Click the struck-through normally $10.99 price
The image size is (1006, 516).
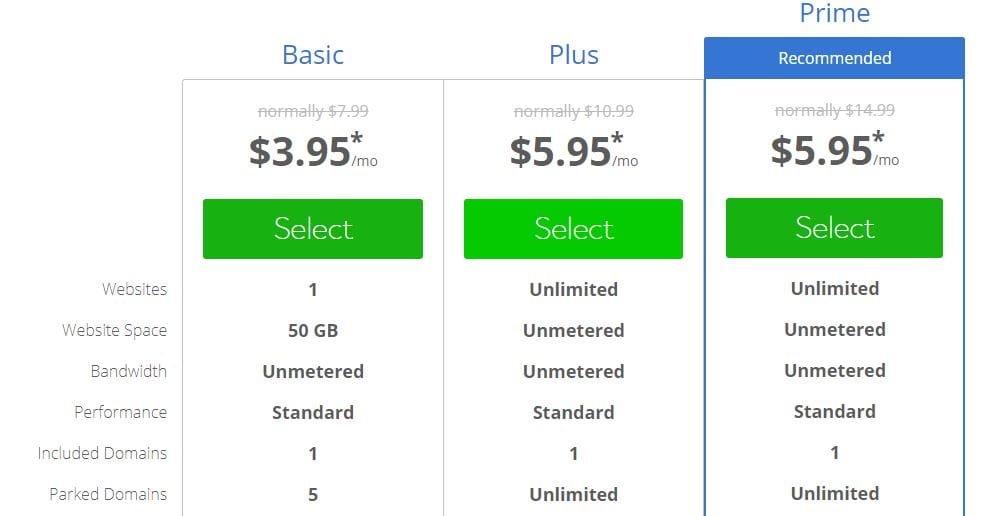(574, 112)
